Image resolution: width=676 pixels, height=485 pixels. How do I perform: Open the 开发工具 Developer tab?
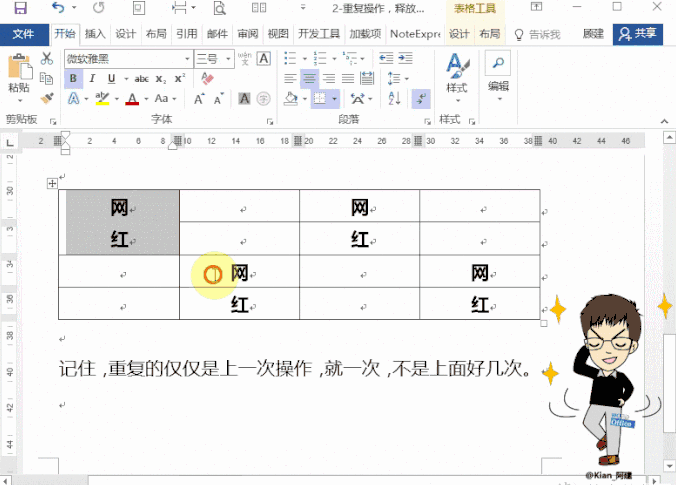319,34
